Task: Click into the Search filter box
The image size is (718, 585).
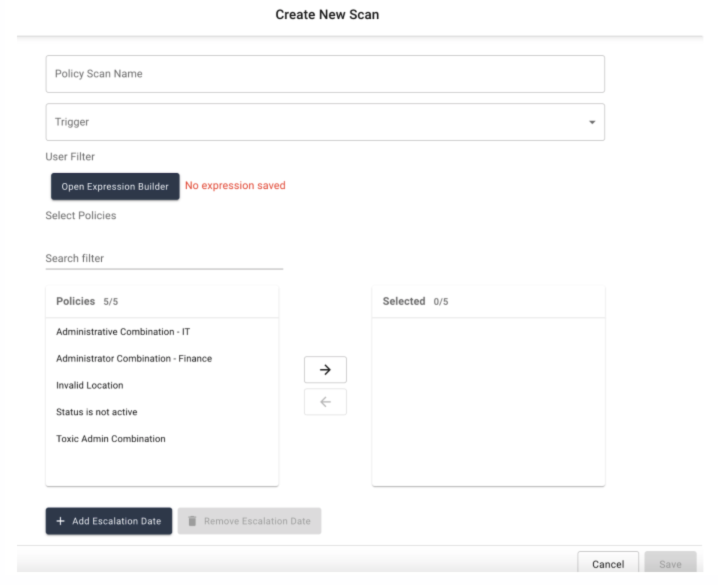Action: tap(163, 258)
